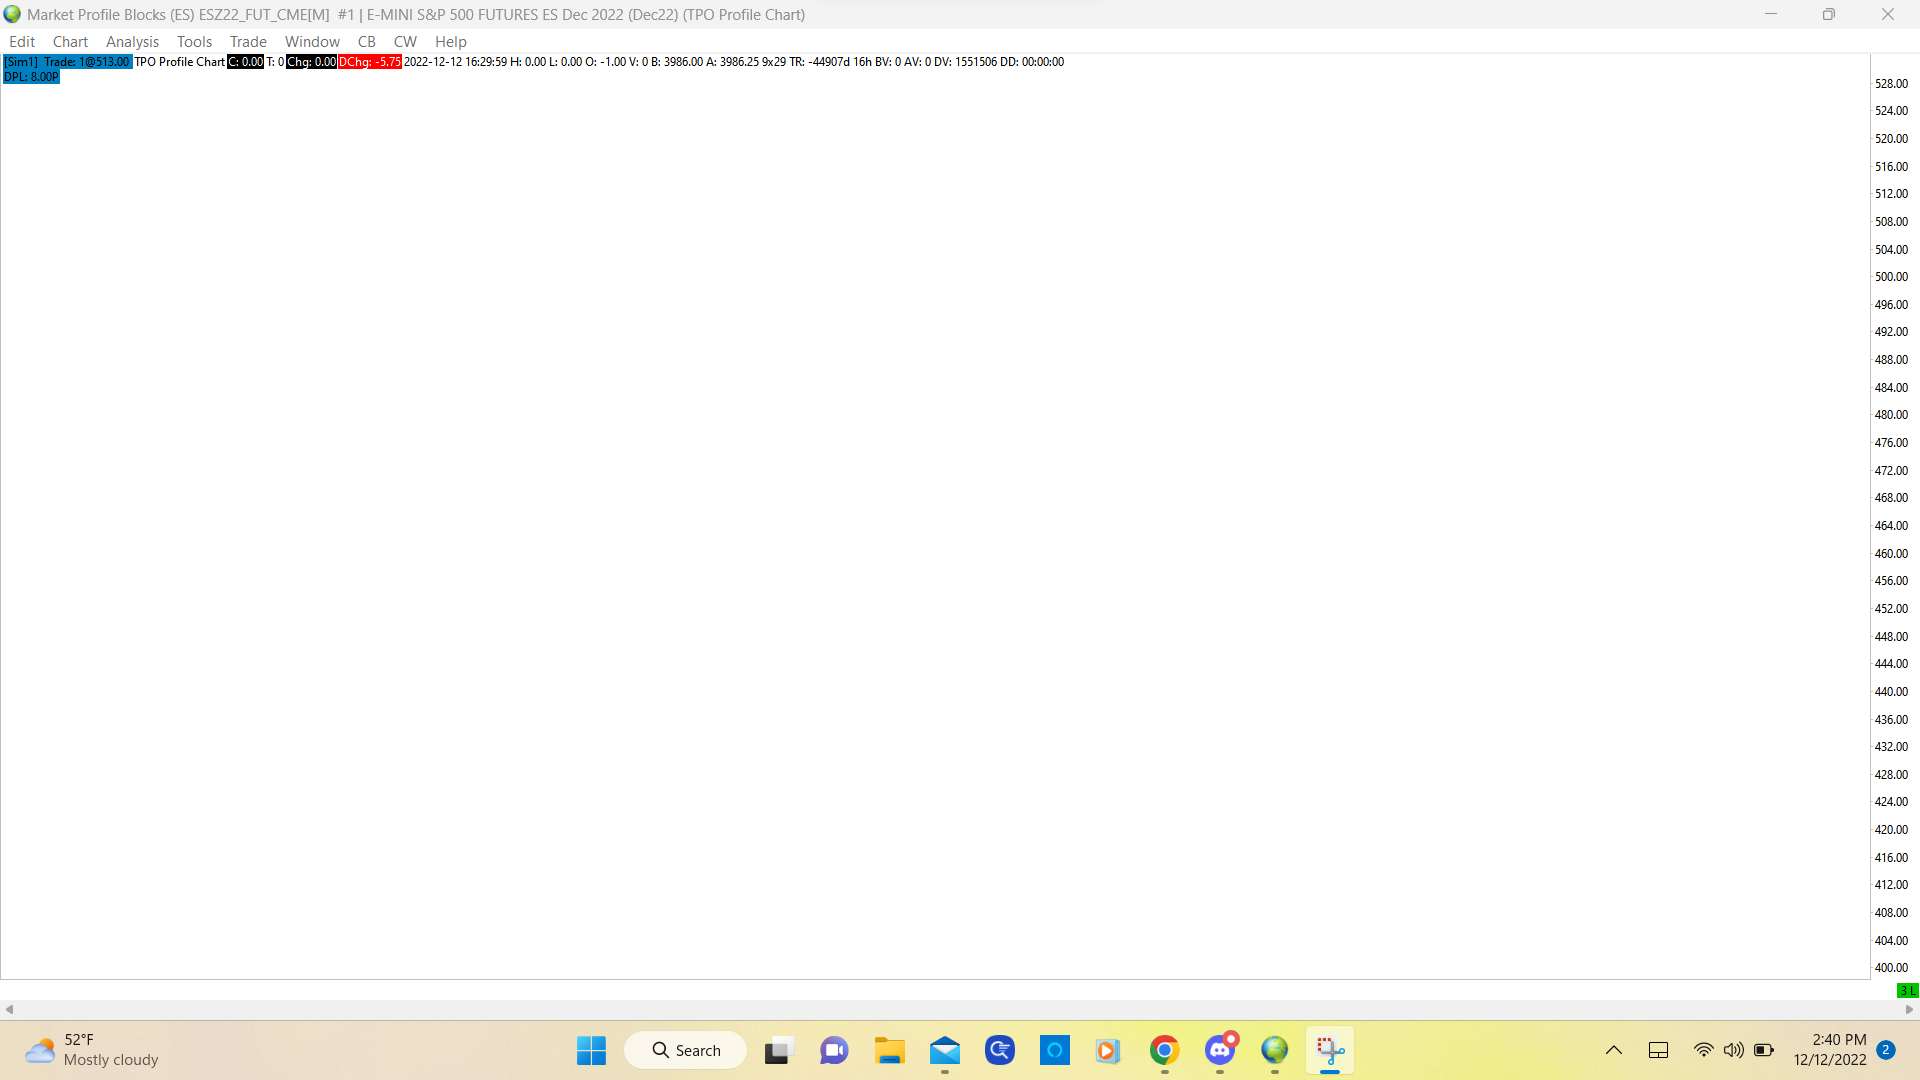Open the Mail app in taskbar

pyautogui.click(x=944, y=1050)
